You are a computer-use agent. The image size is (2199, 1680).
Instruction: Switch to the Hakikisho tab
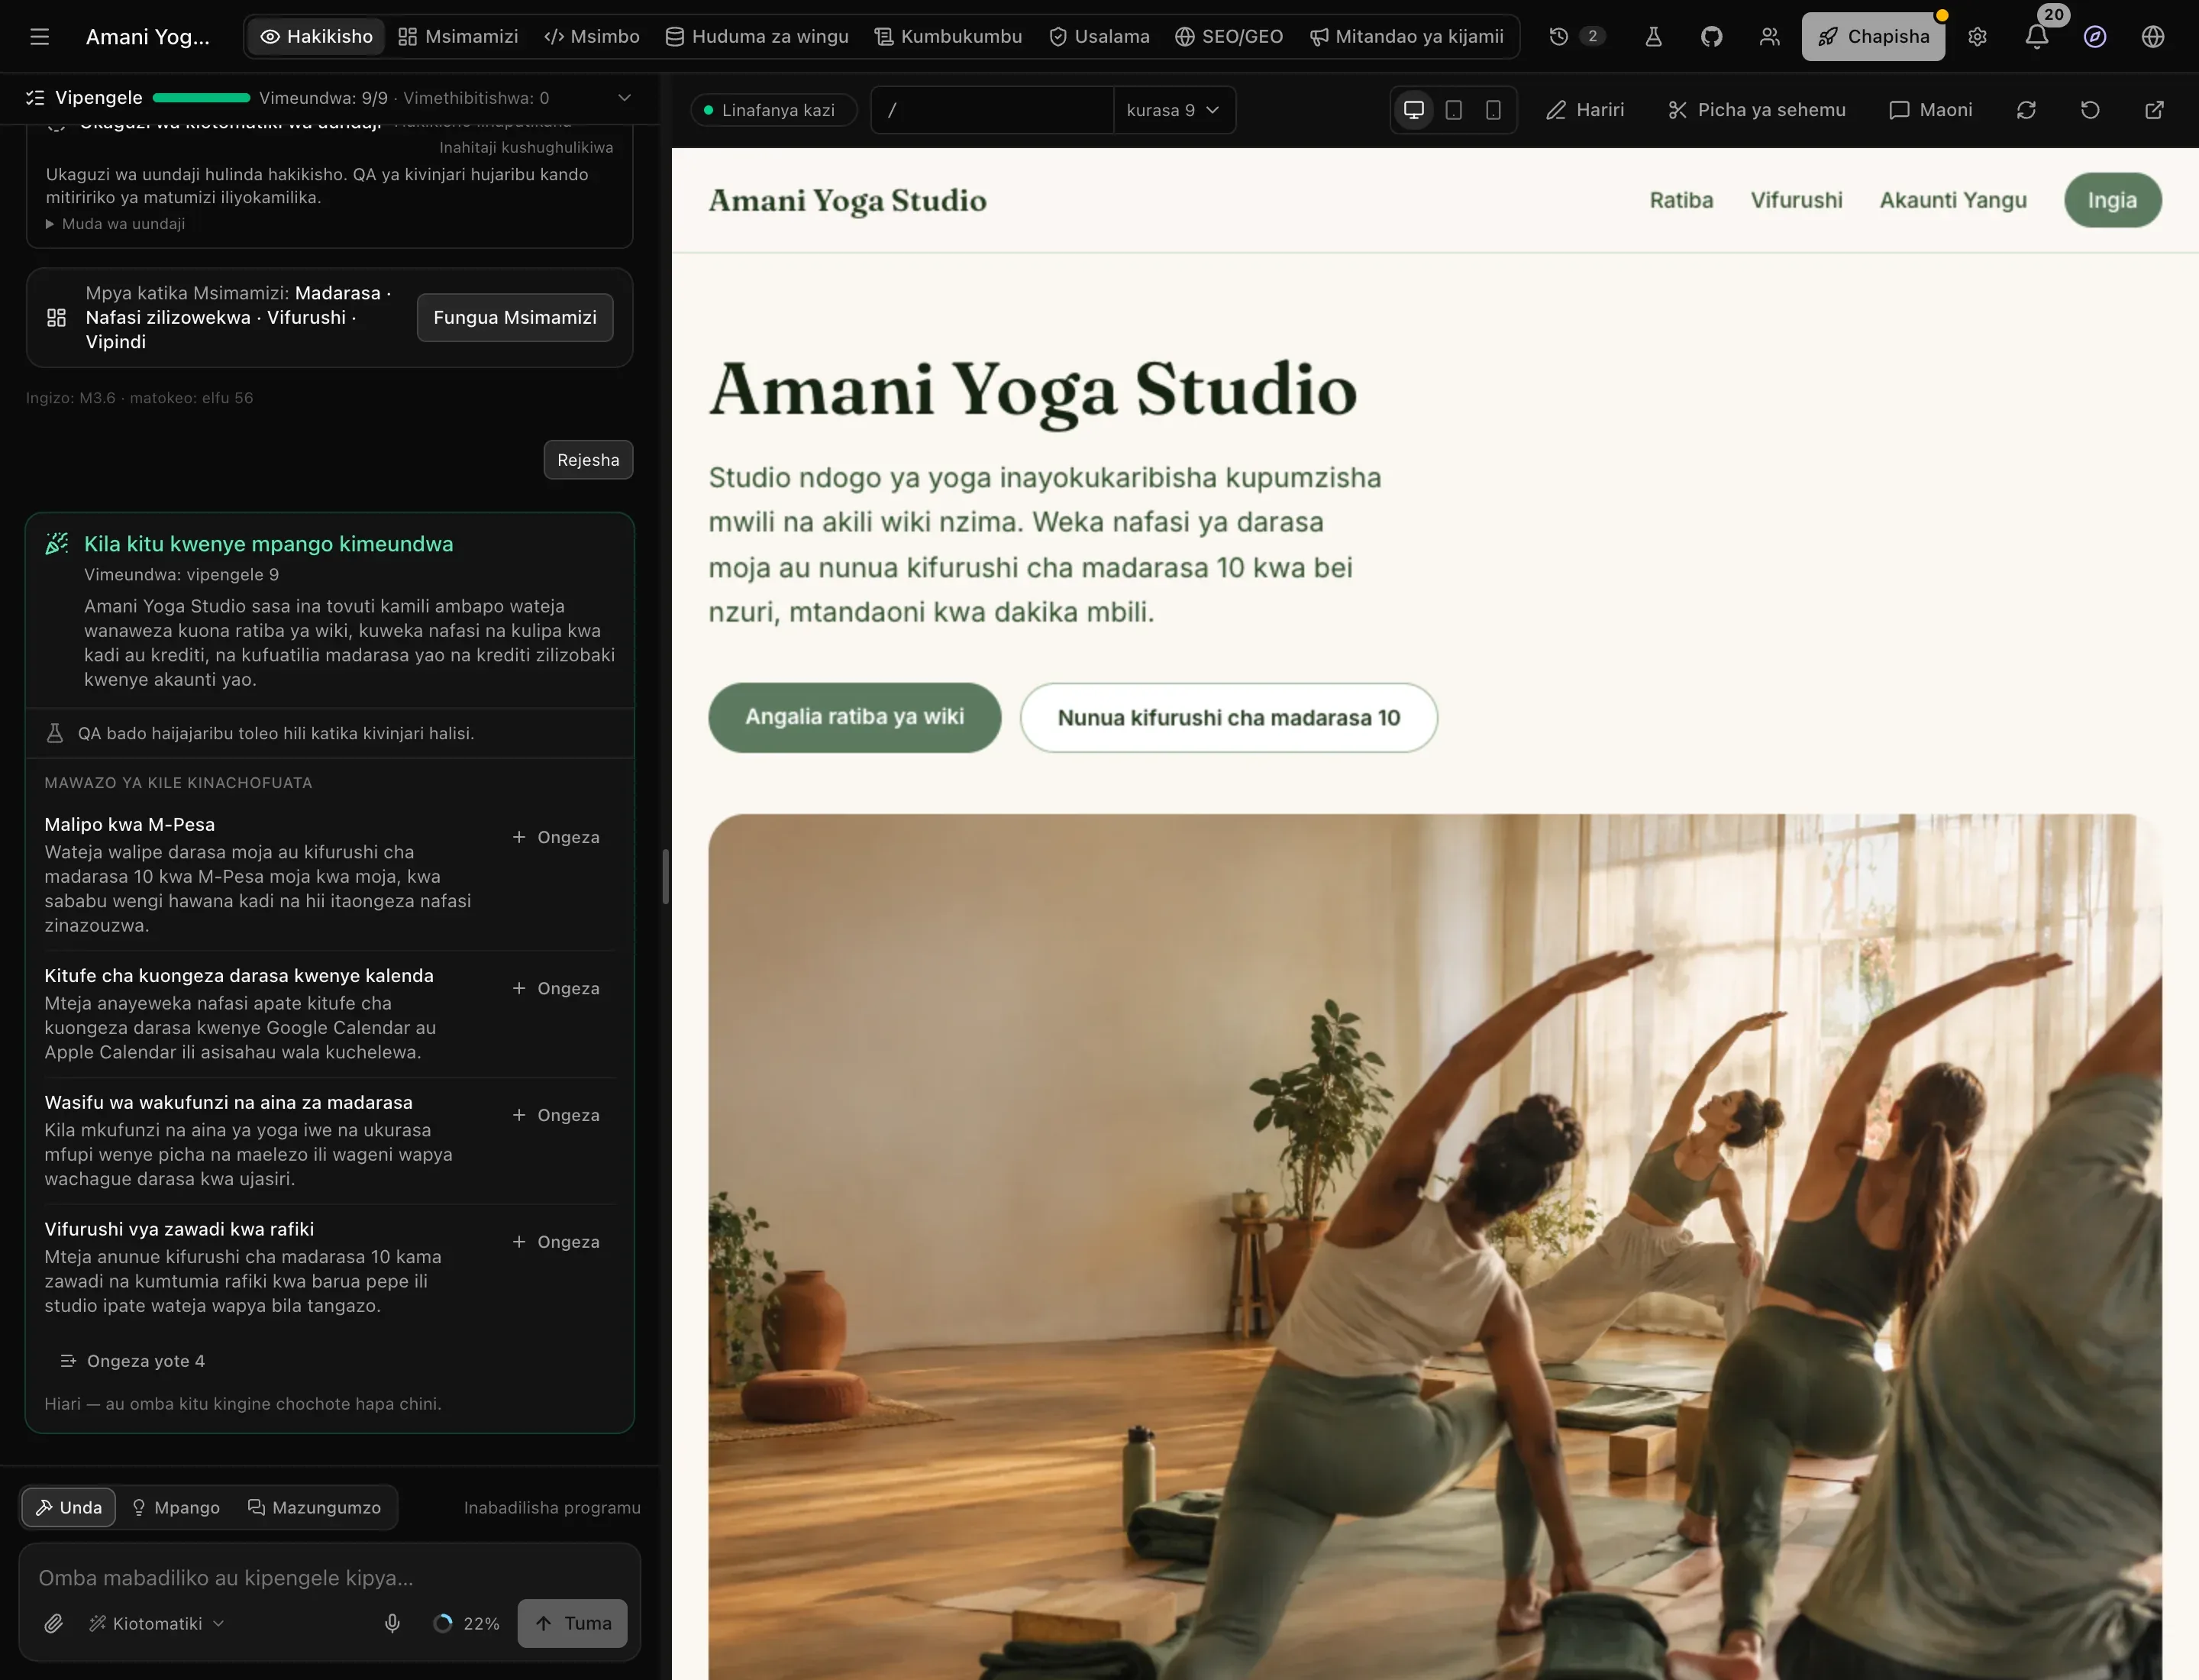click(x=316, y=37)
